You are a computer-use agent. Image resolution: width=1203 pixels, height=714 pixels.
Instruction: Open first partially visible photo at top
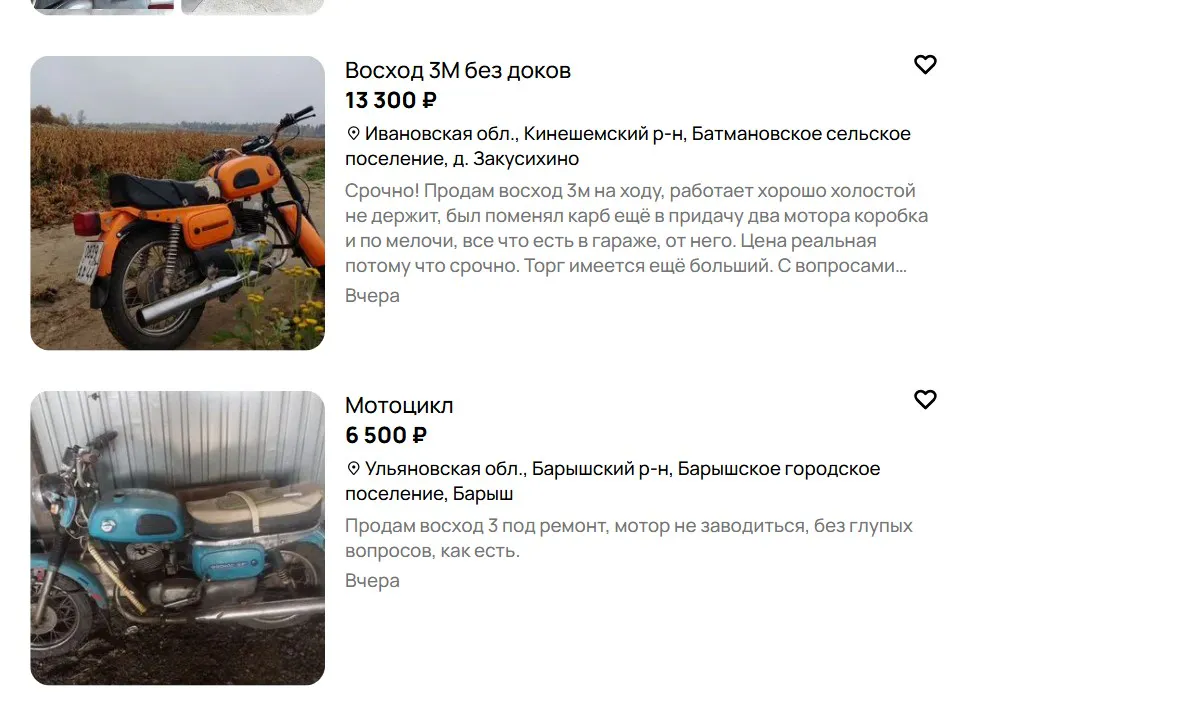click(x=102, y=7)
